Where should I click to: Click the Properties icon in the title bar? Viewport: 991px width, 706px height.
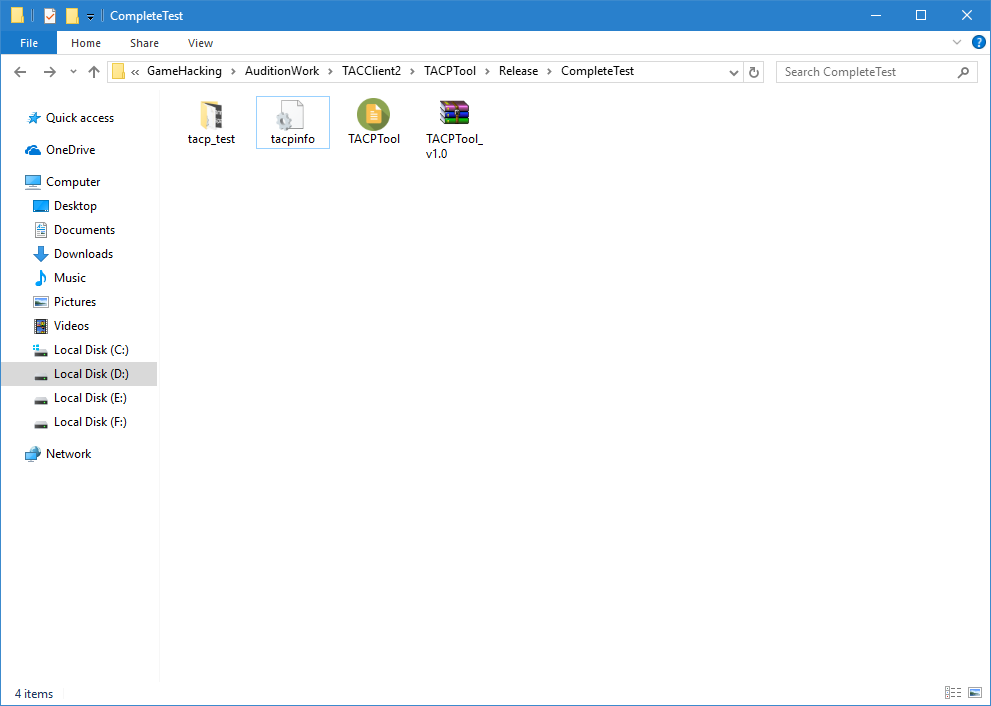50,16
